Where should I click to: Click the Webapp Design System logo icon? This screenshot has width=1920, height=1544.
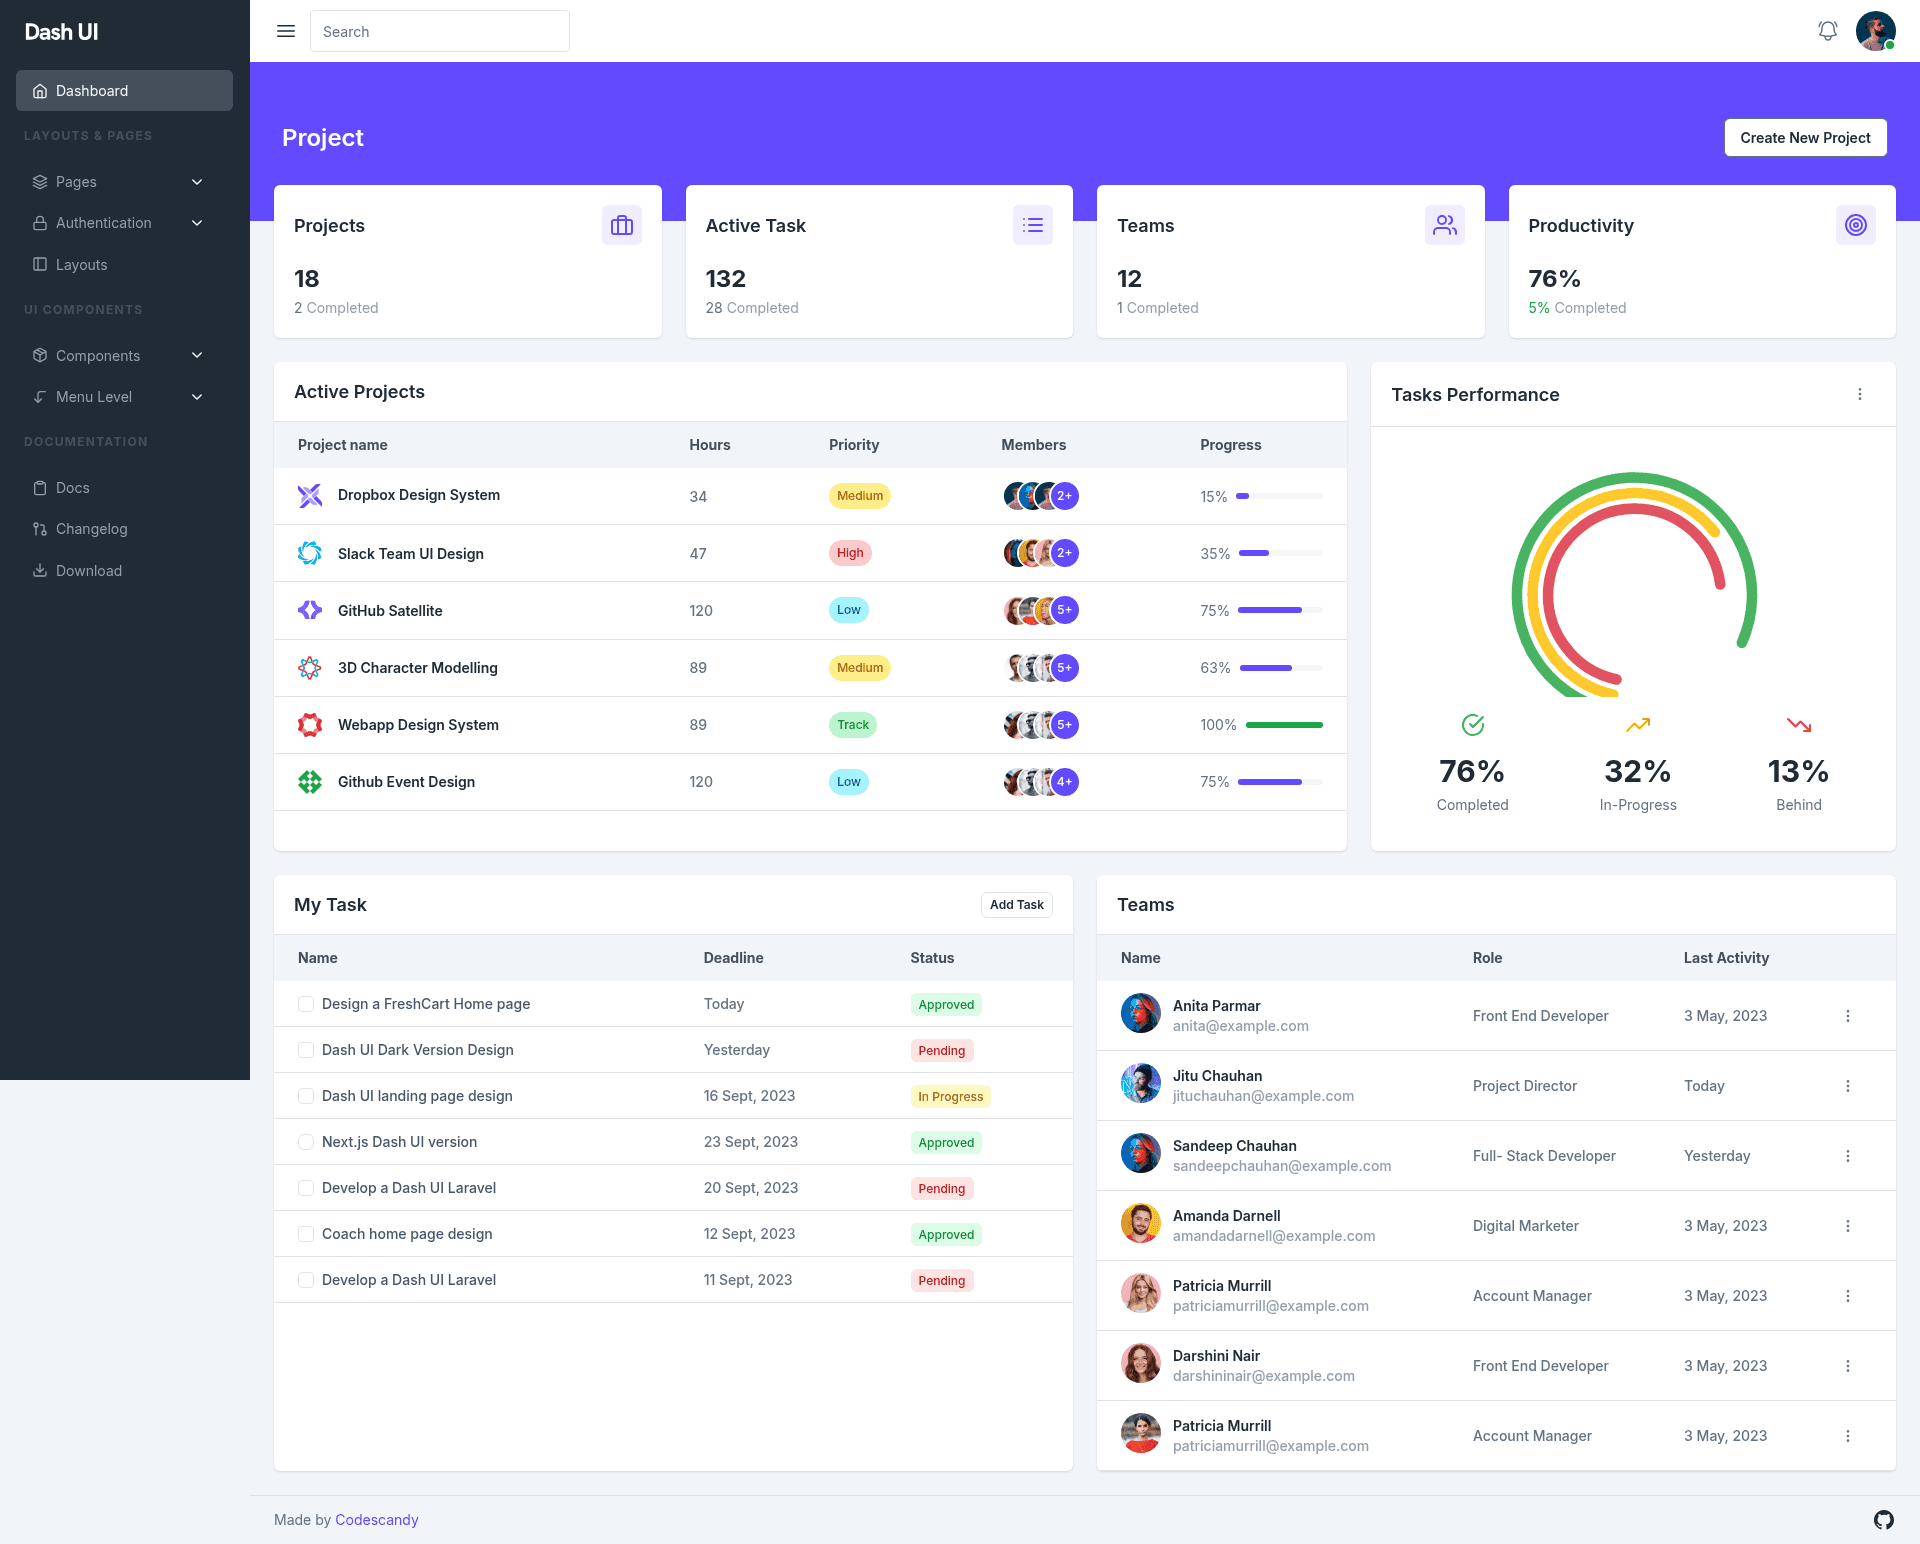click(310, 725)
